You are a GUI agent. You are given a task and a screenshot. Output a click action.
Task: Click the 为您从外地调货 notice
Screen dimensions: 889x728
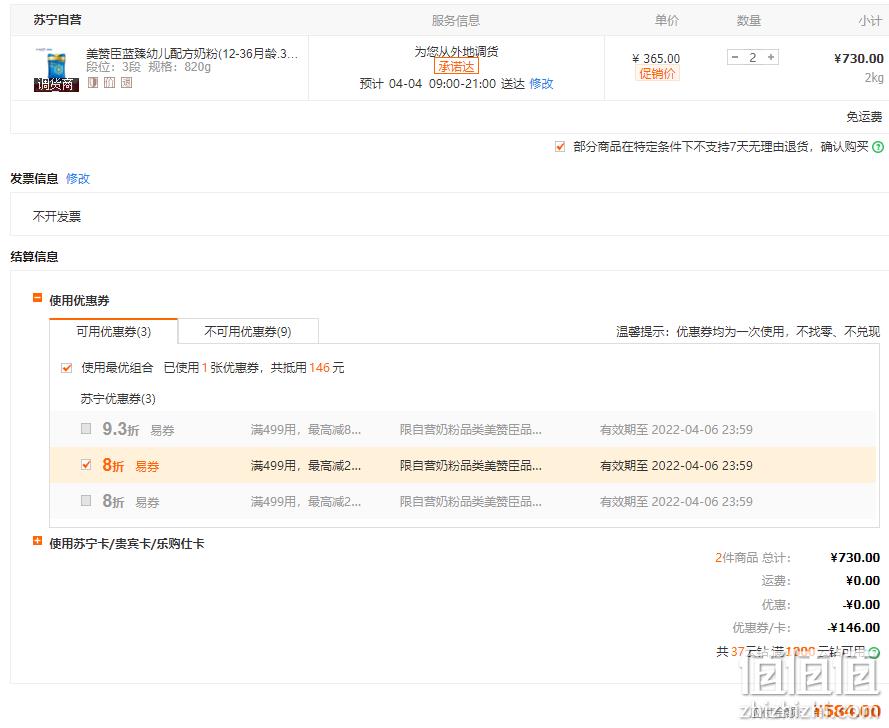(456, 52)
